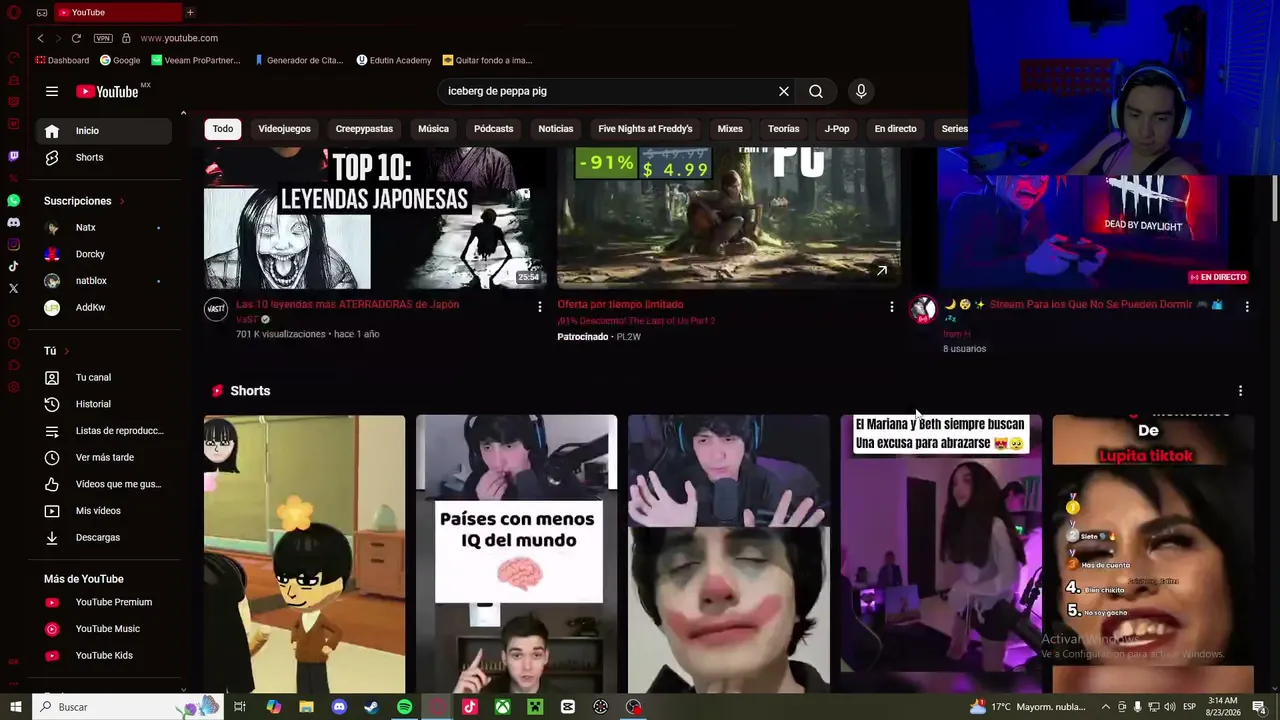Click the magnifying glass search button

coord(816,91)
